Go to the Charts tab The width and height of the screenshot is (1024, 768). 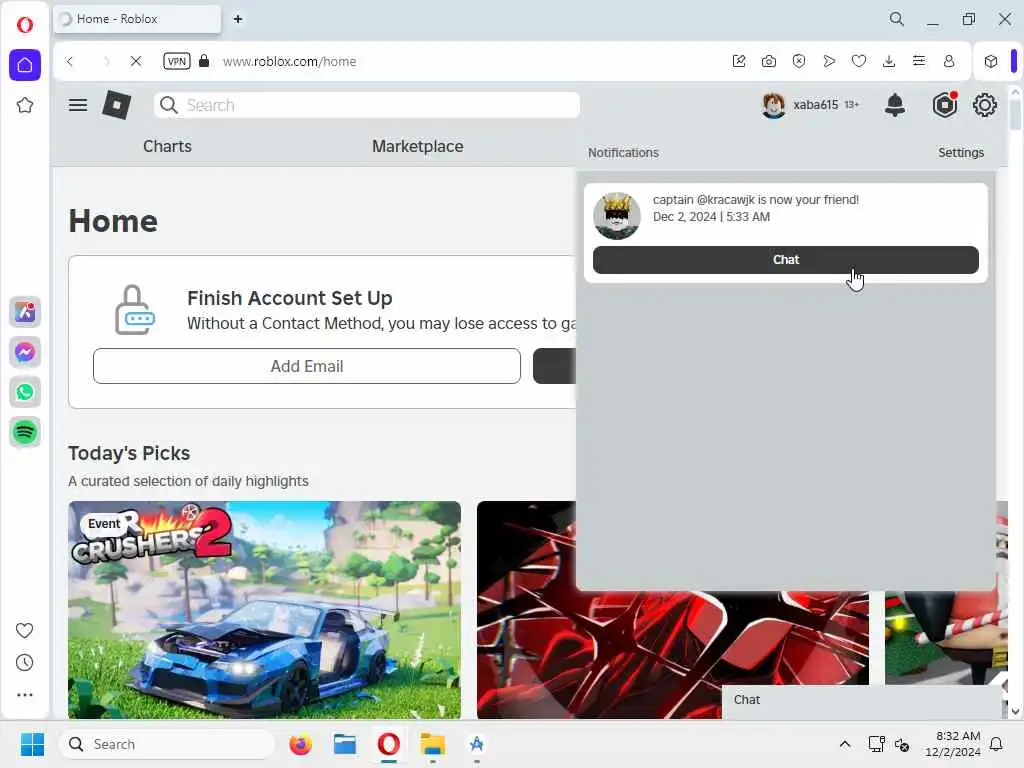167,146
